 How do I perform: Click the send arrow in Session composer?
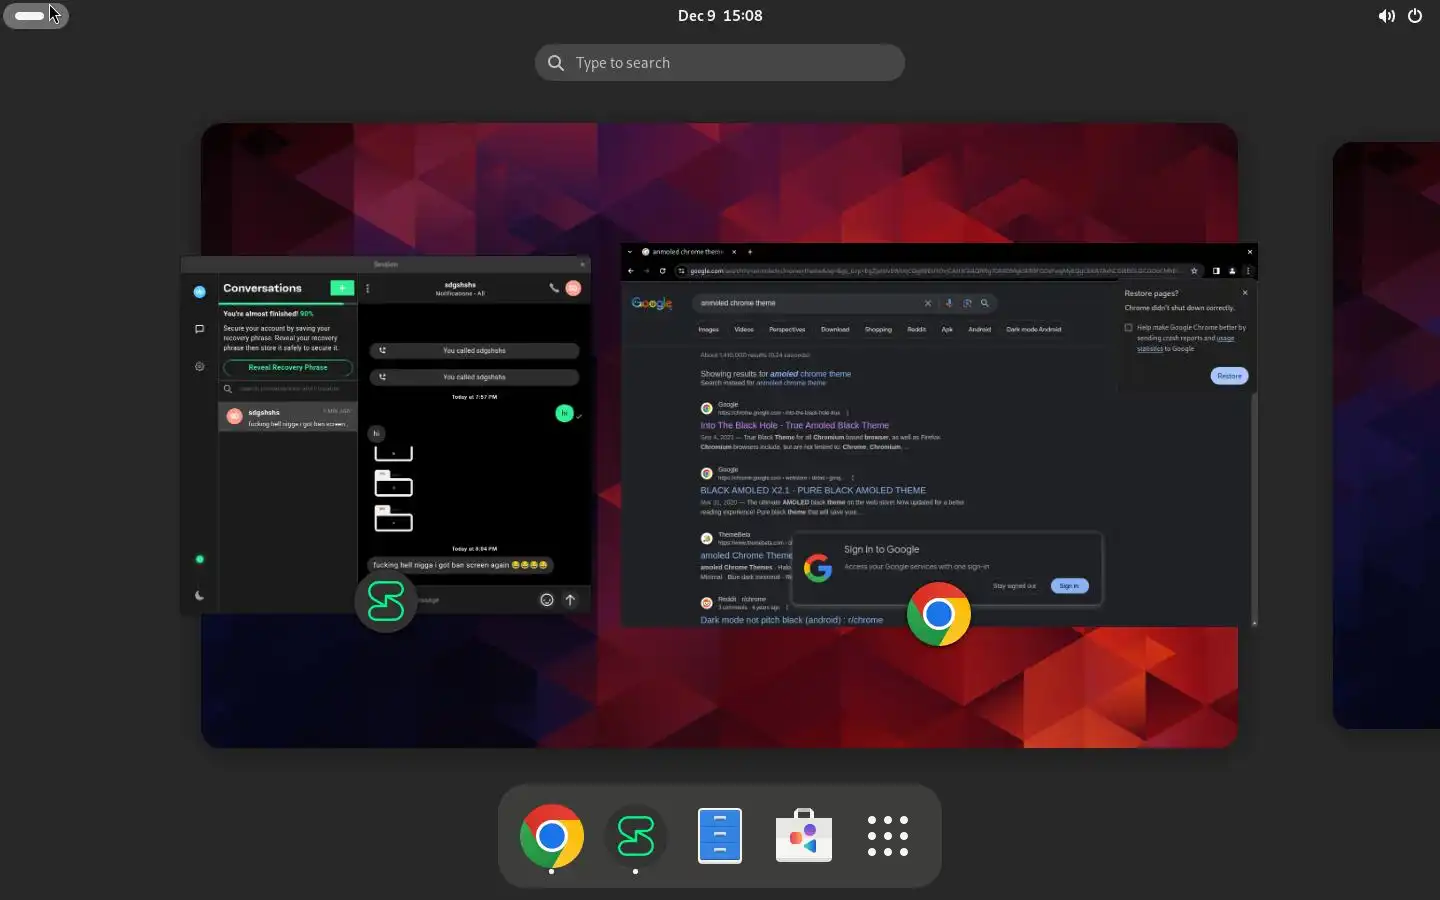click(570, 600)
